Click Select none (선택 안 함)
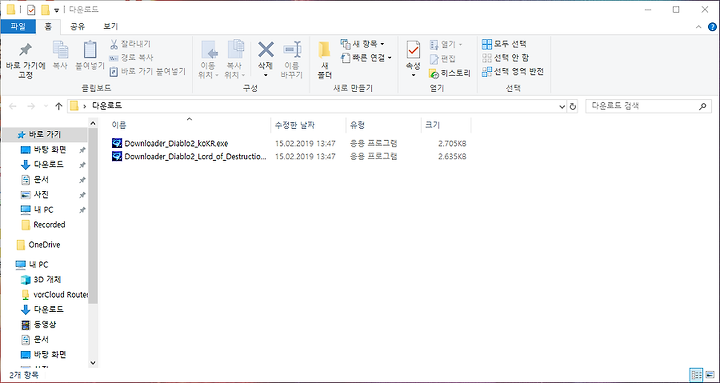Viewport: 720px width, 383px height. [505, 58]
